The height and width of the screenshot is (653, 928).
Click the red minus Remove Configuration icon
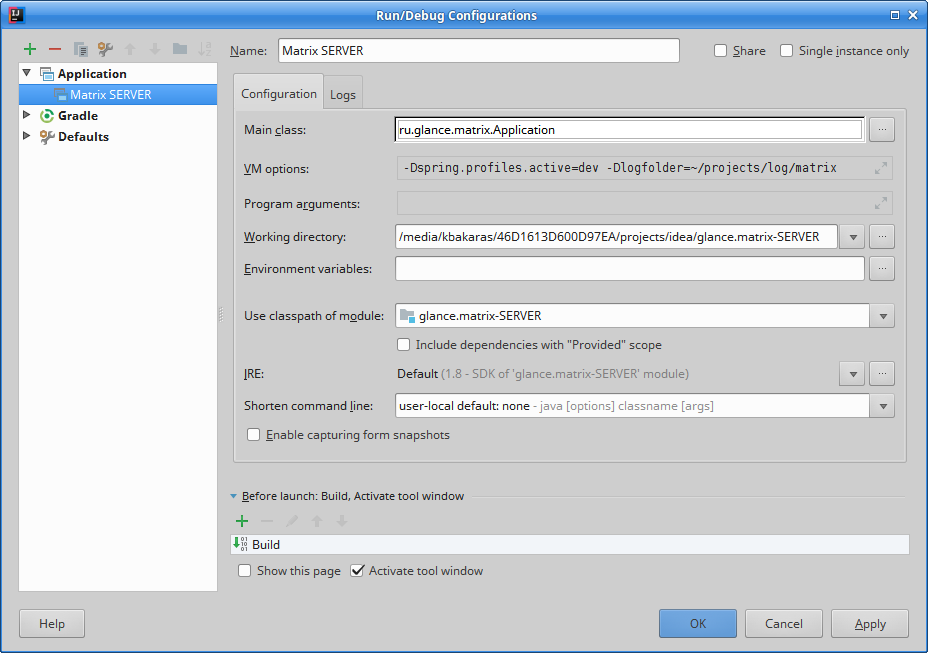(55, 49)
